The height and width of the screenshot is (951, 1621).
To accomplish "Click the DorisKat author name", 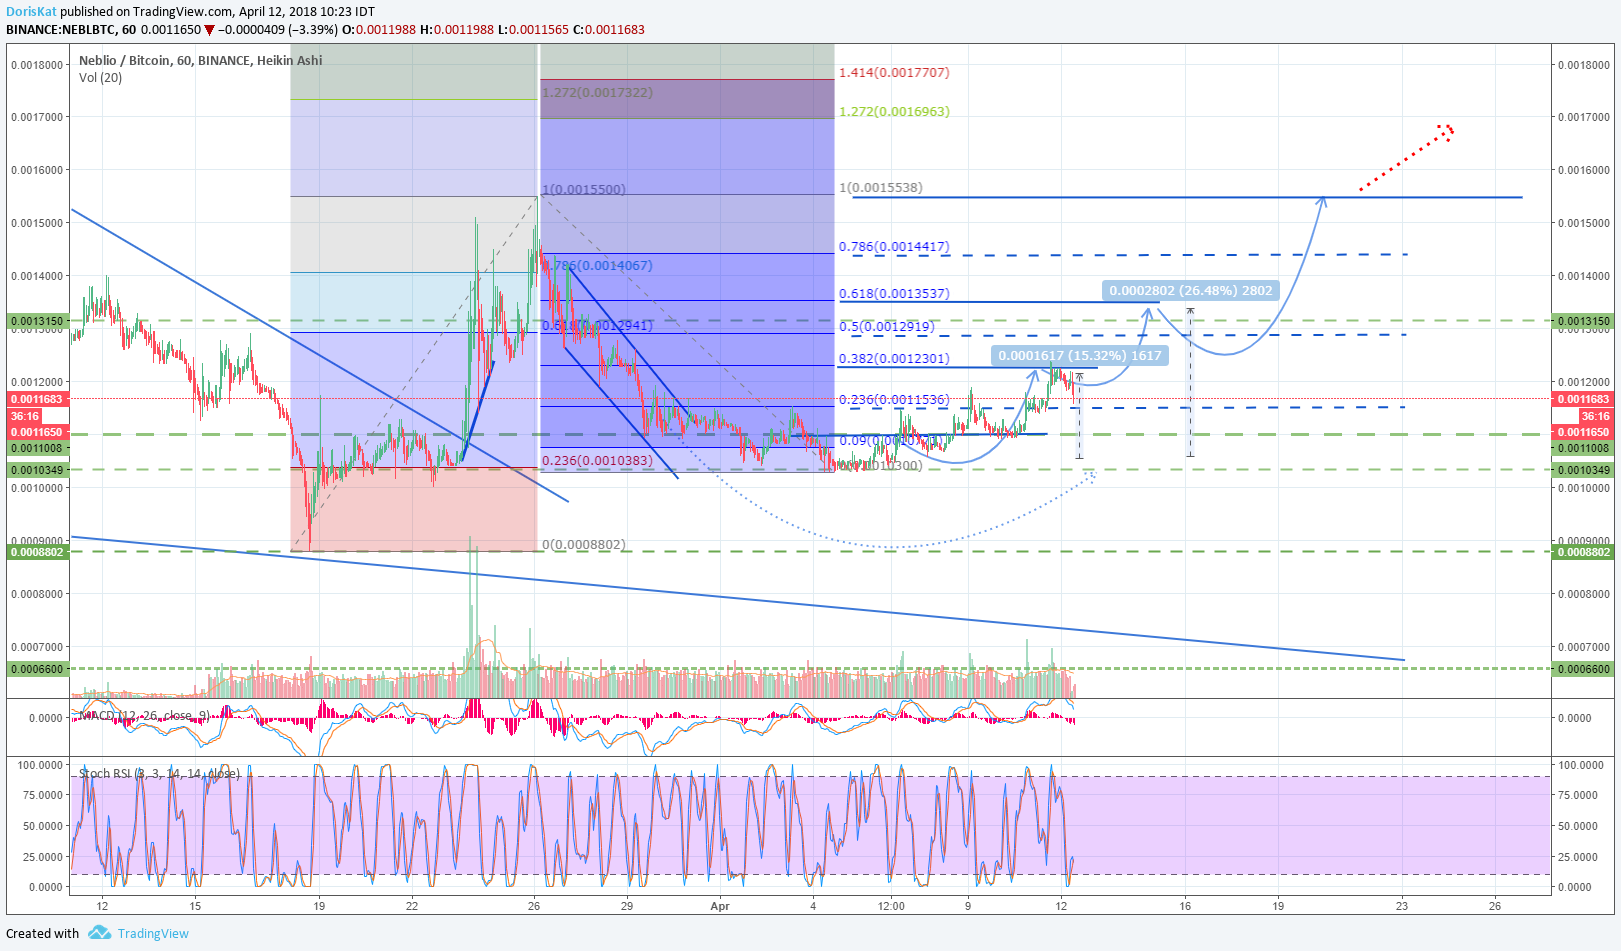I will click(30, 12).
